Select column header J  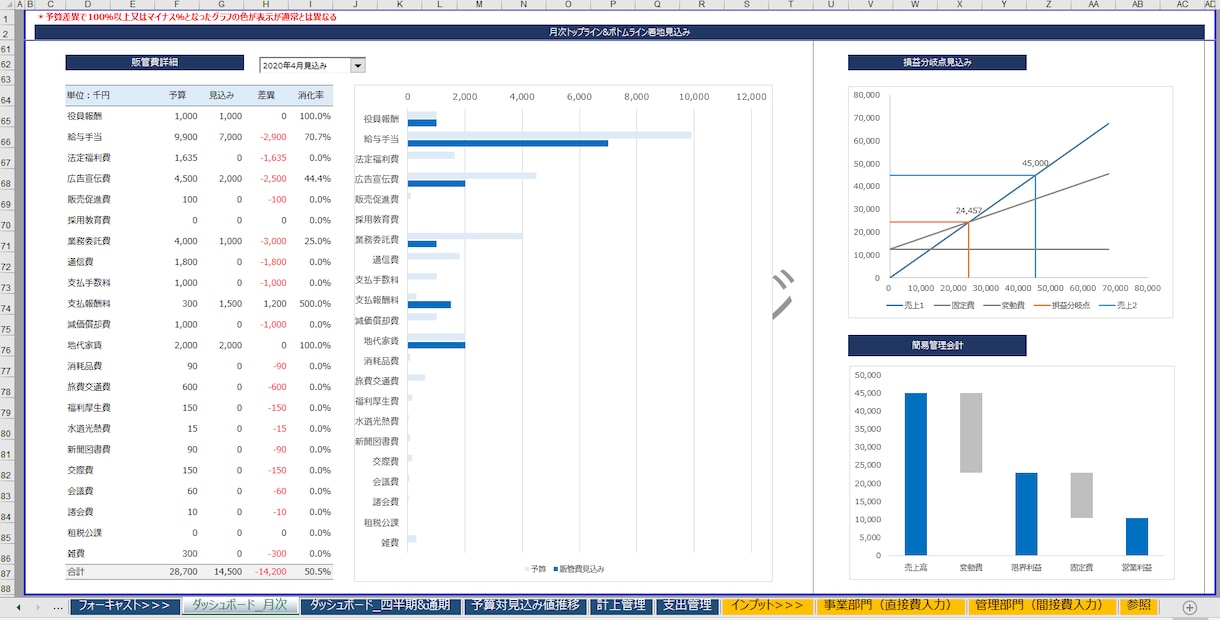coord(355,5)
